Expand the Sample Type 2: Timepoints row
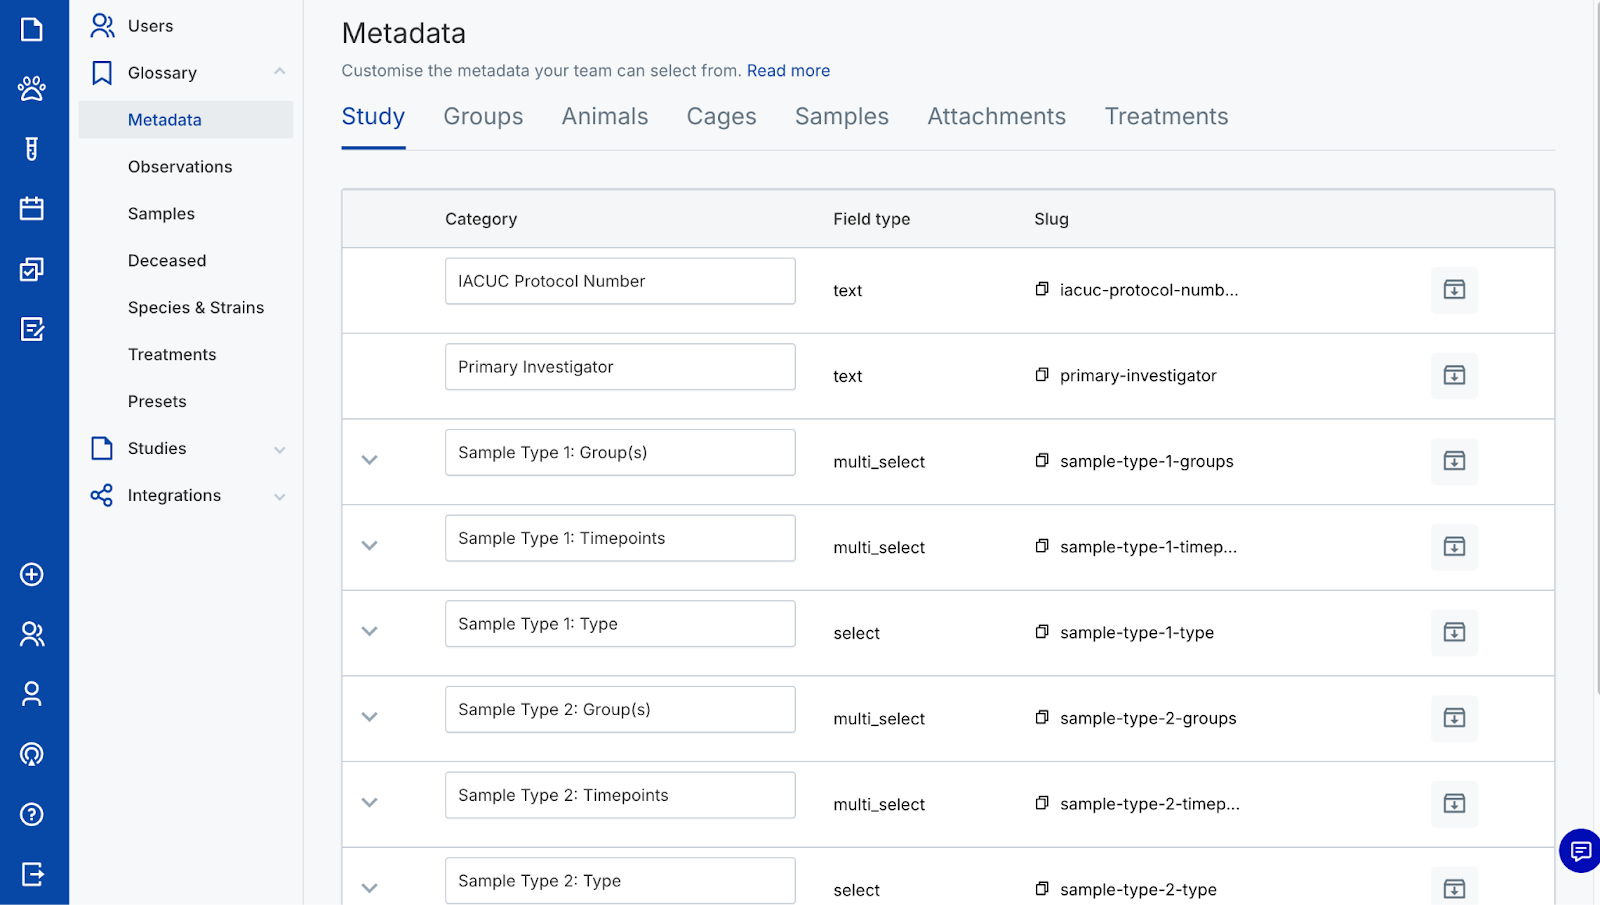Viewport: 1600px width, 905px height. coord(370,802)
